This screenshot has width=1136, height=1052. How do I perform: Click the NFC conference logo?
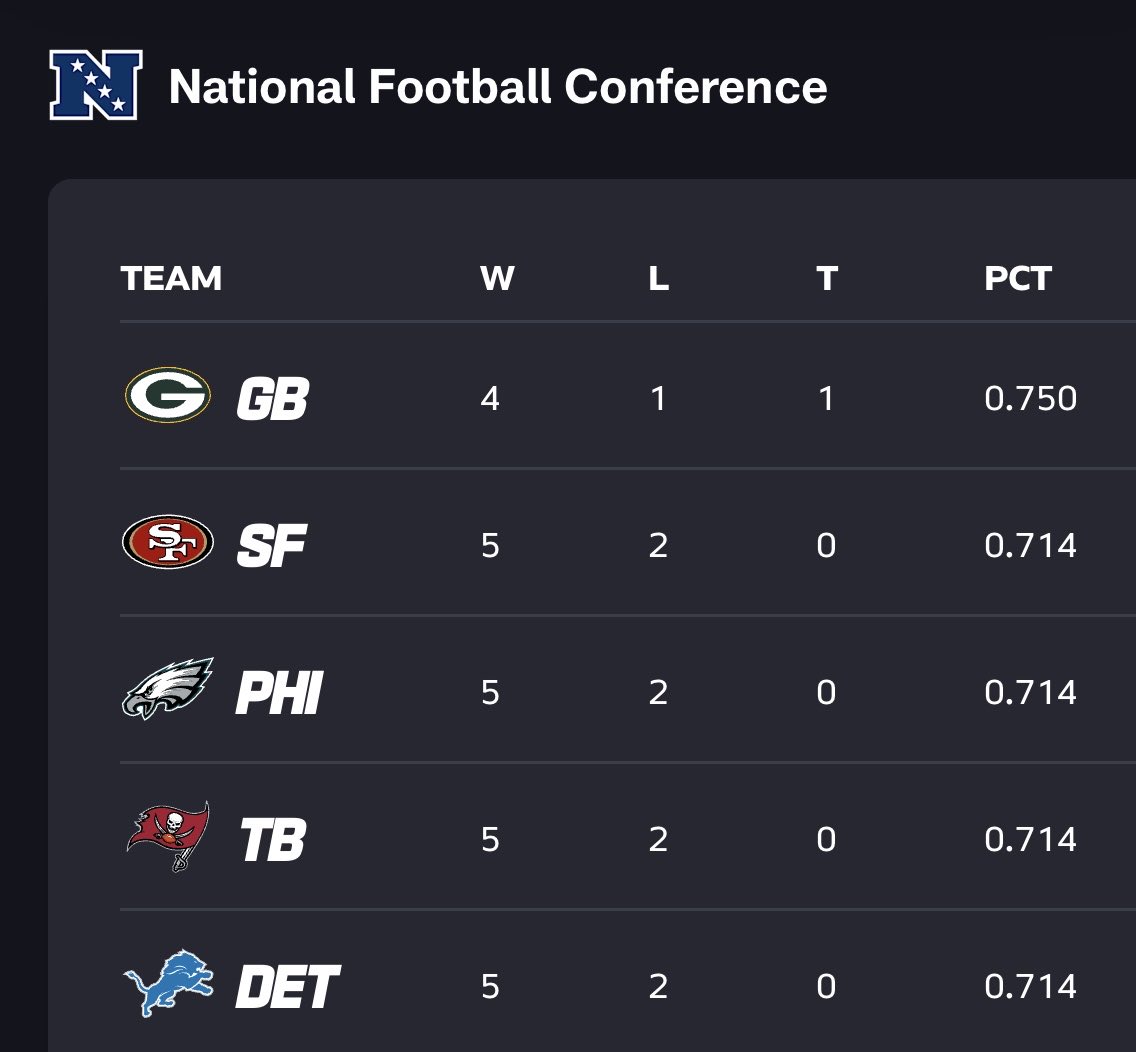pyautogui.click(x=96, y=85)
